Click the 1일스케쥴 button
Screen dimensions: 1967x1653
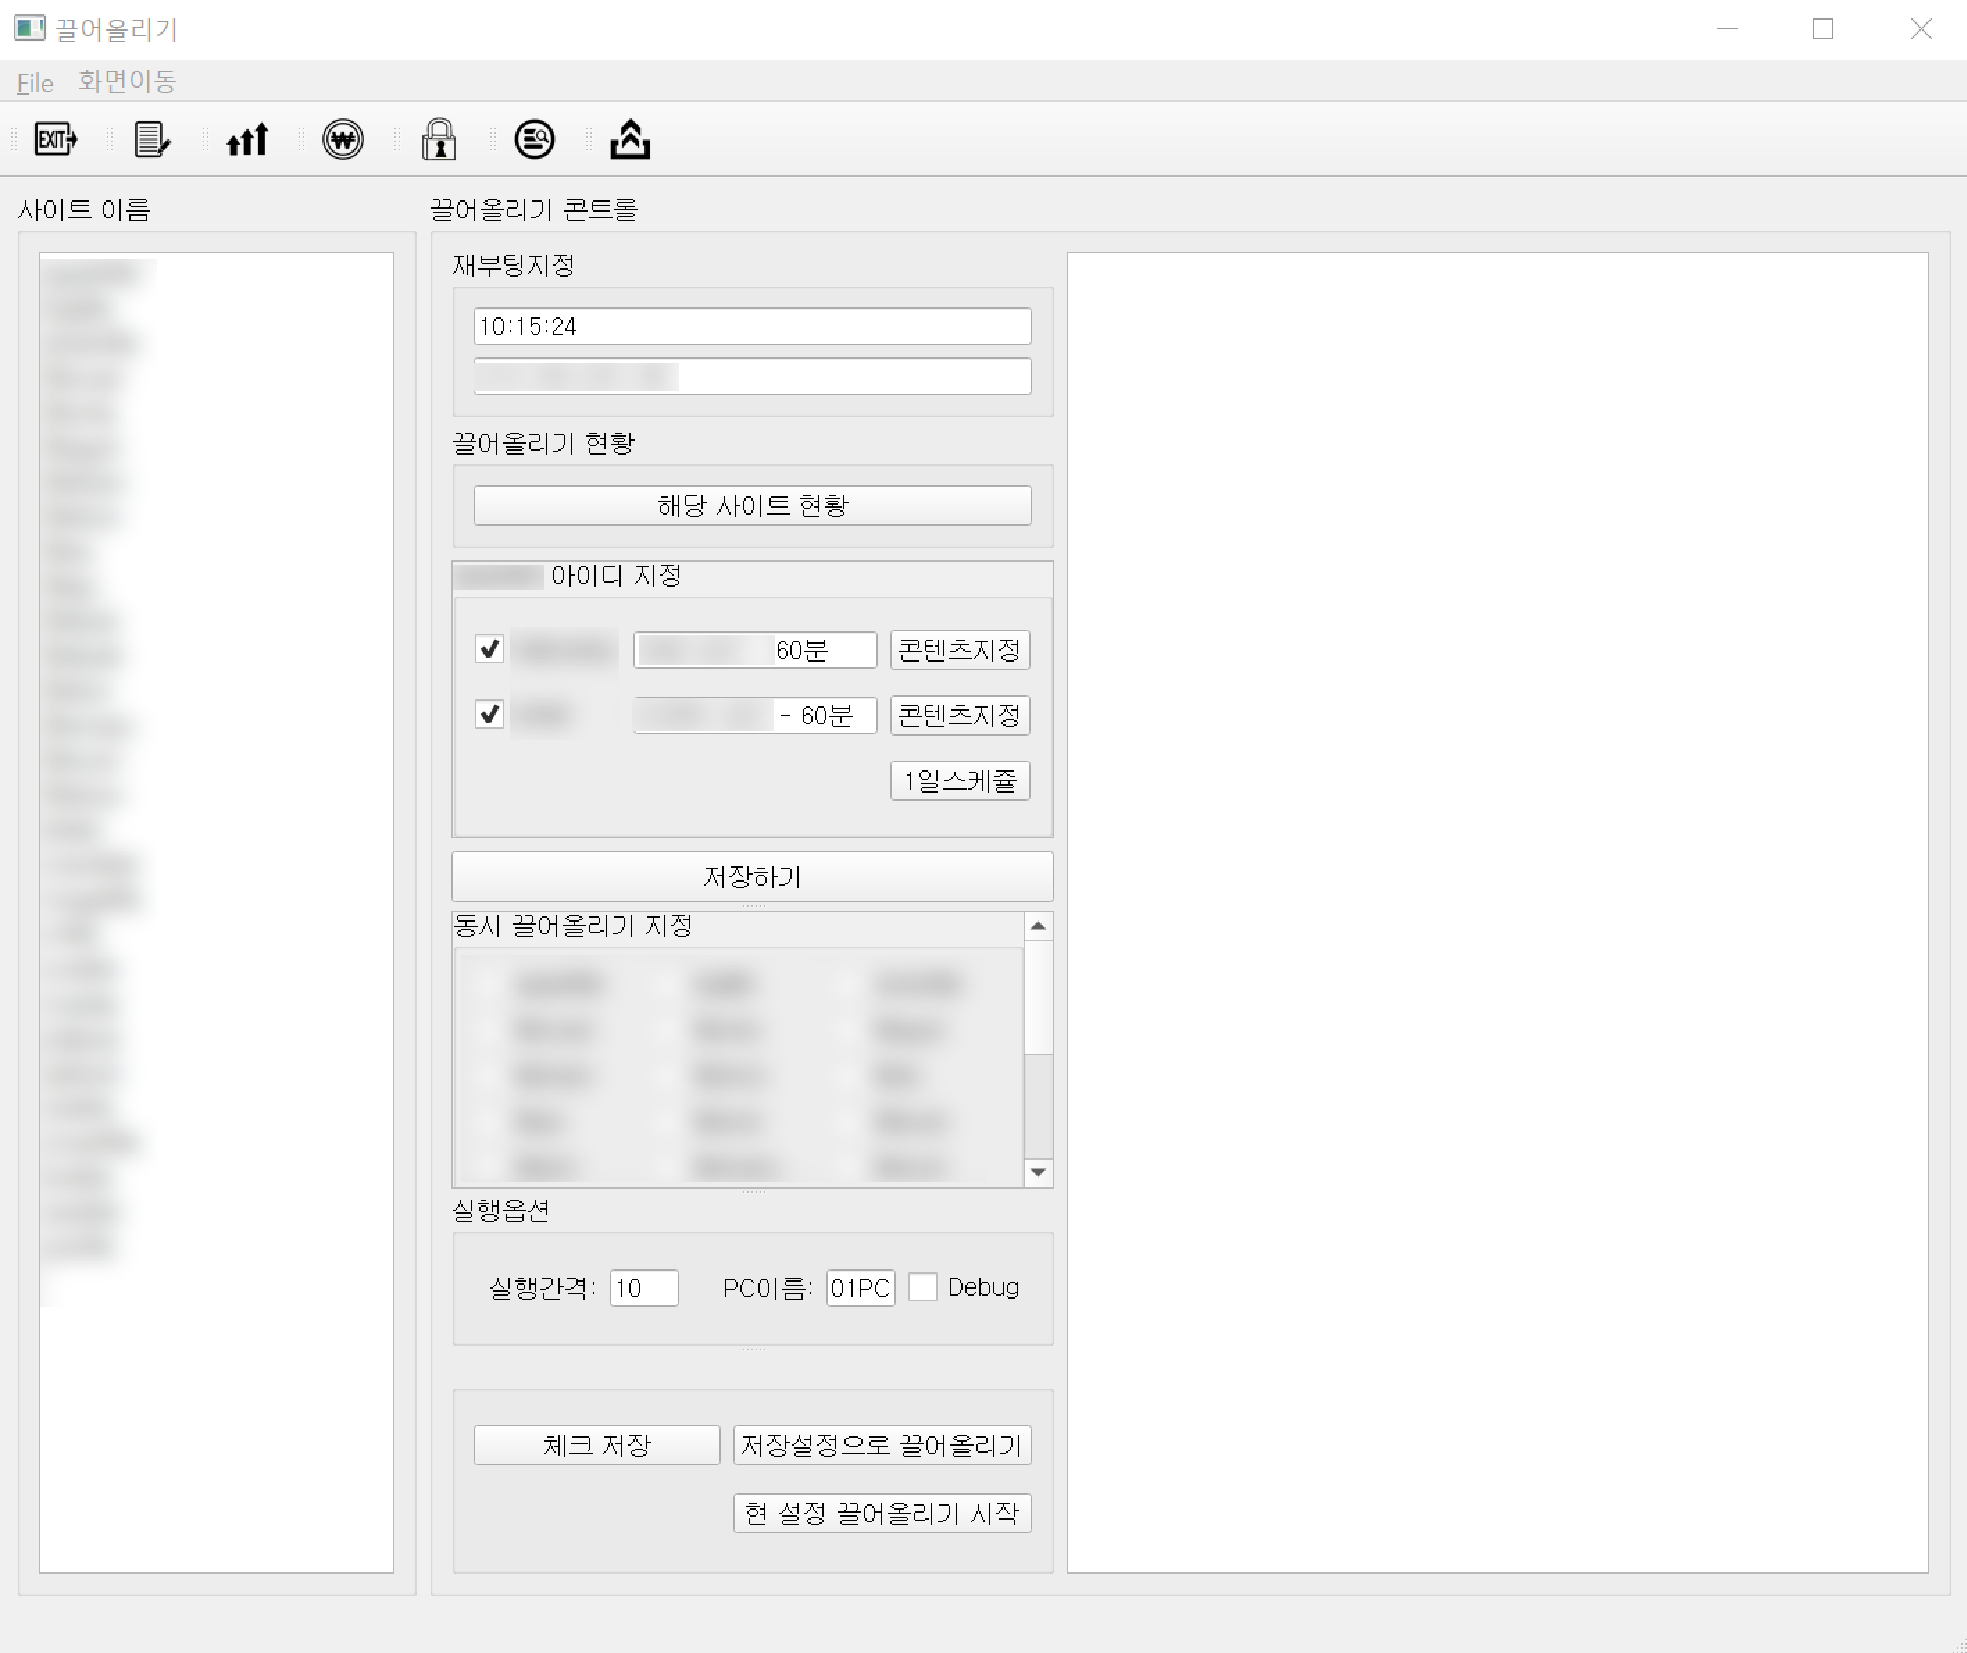pyautogui.click(x=960, y=781)
